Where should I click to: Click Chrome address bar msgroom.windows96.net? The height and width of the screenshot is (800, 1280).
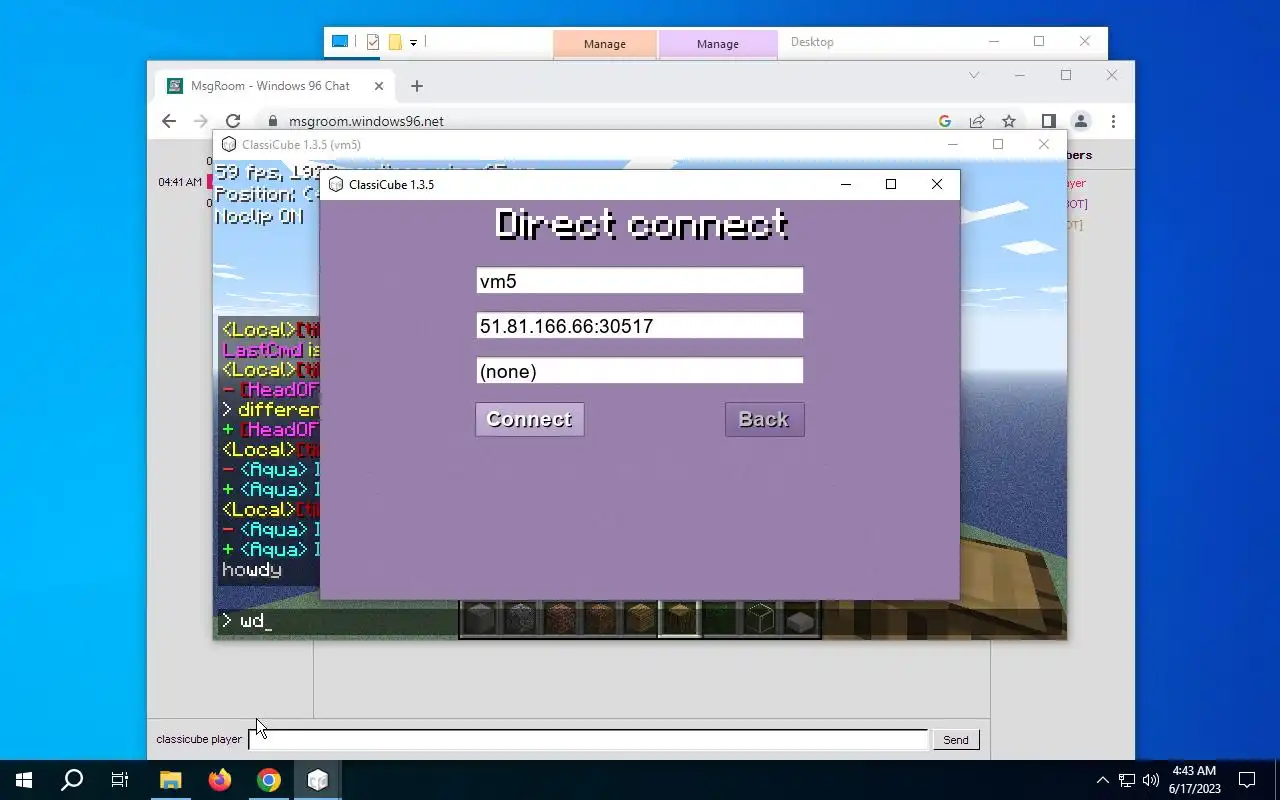tap(366, 121)
